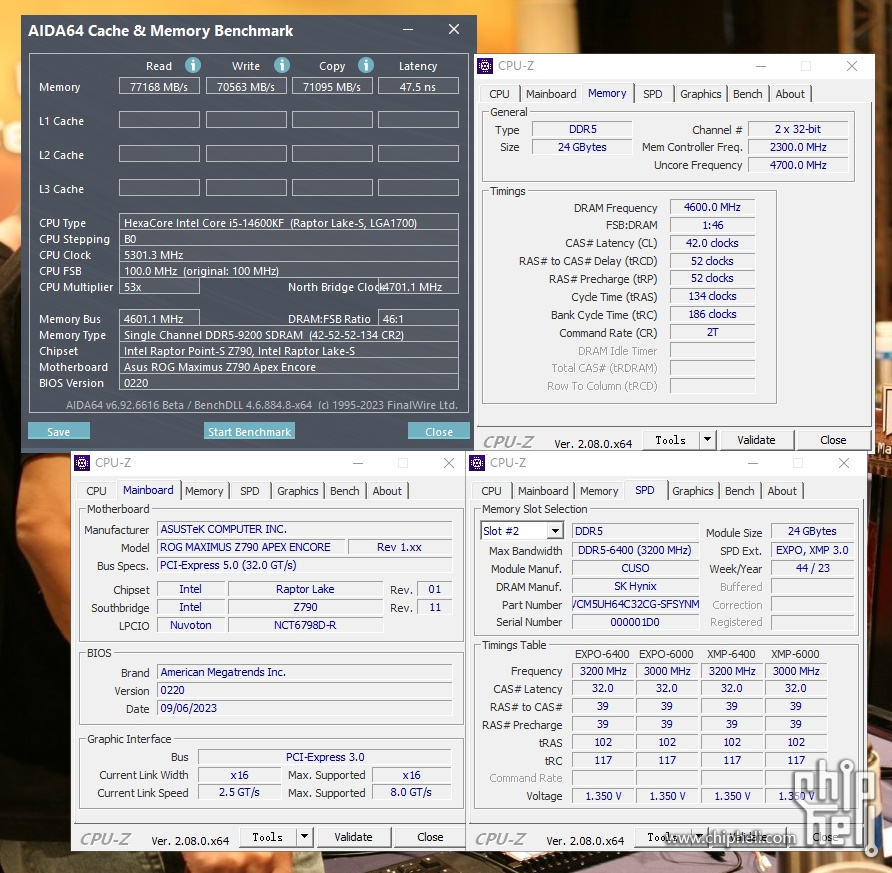Open Bench tab in CPU-Z SPD window
Screen dimensions: 892x873
tap(740, 491)
